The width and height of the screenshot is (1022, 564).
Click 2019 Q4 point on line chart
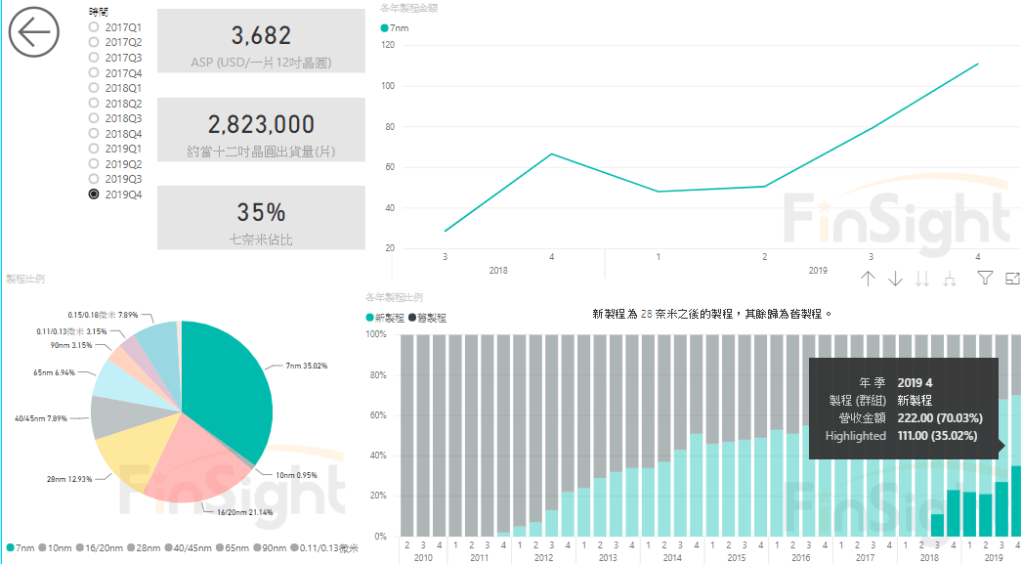point(977,64)
